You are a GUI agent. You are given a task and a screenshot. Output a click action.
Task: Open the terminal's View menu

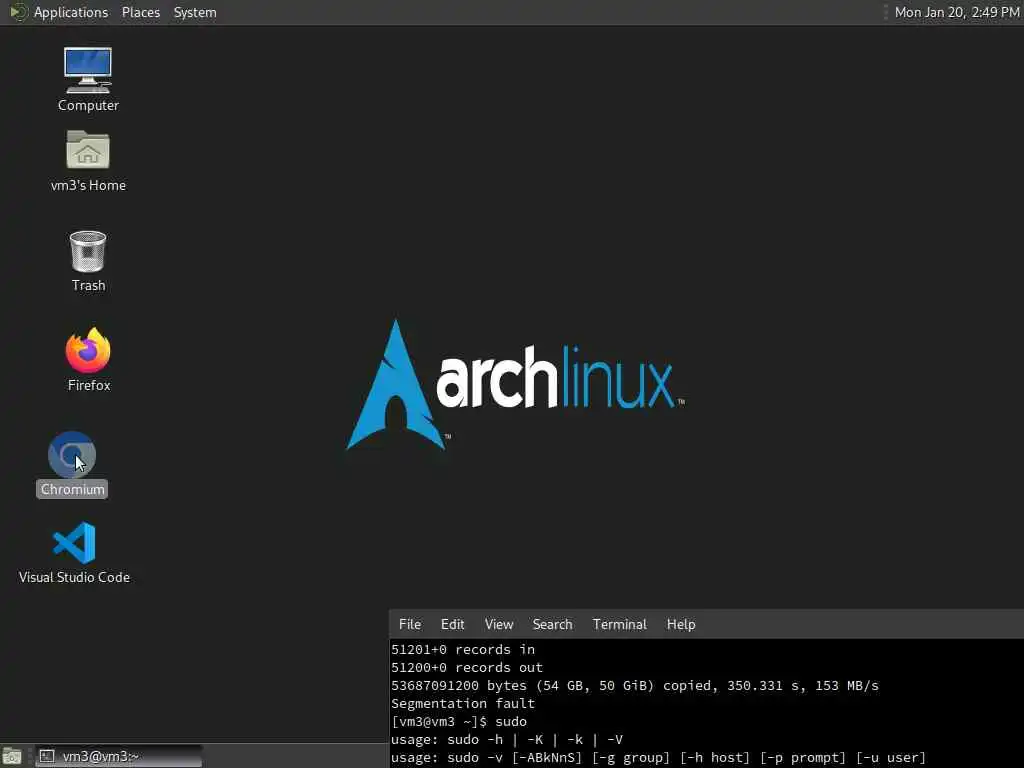[499, 624]
